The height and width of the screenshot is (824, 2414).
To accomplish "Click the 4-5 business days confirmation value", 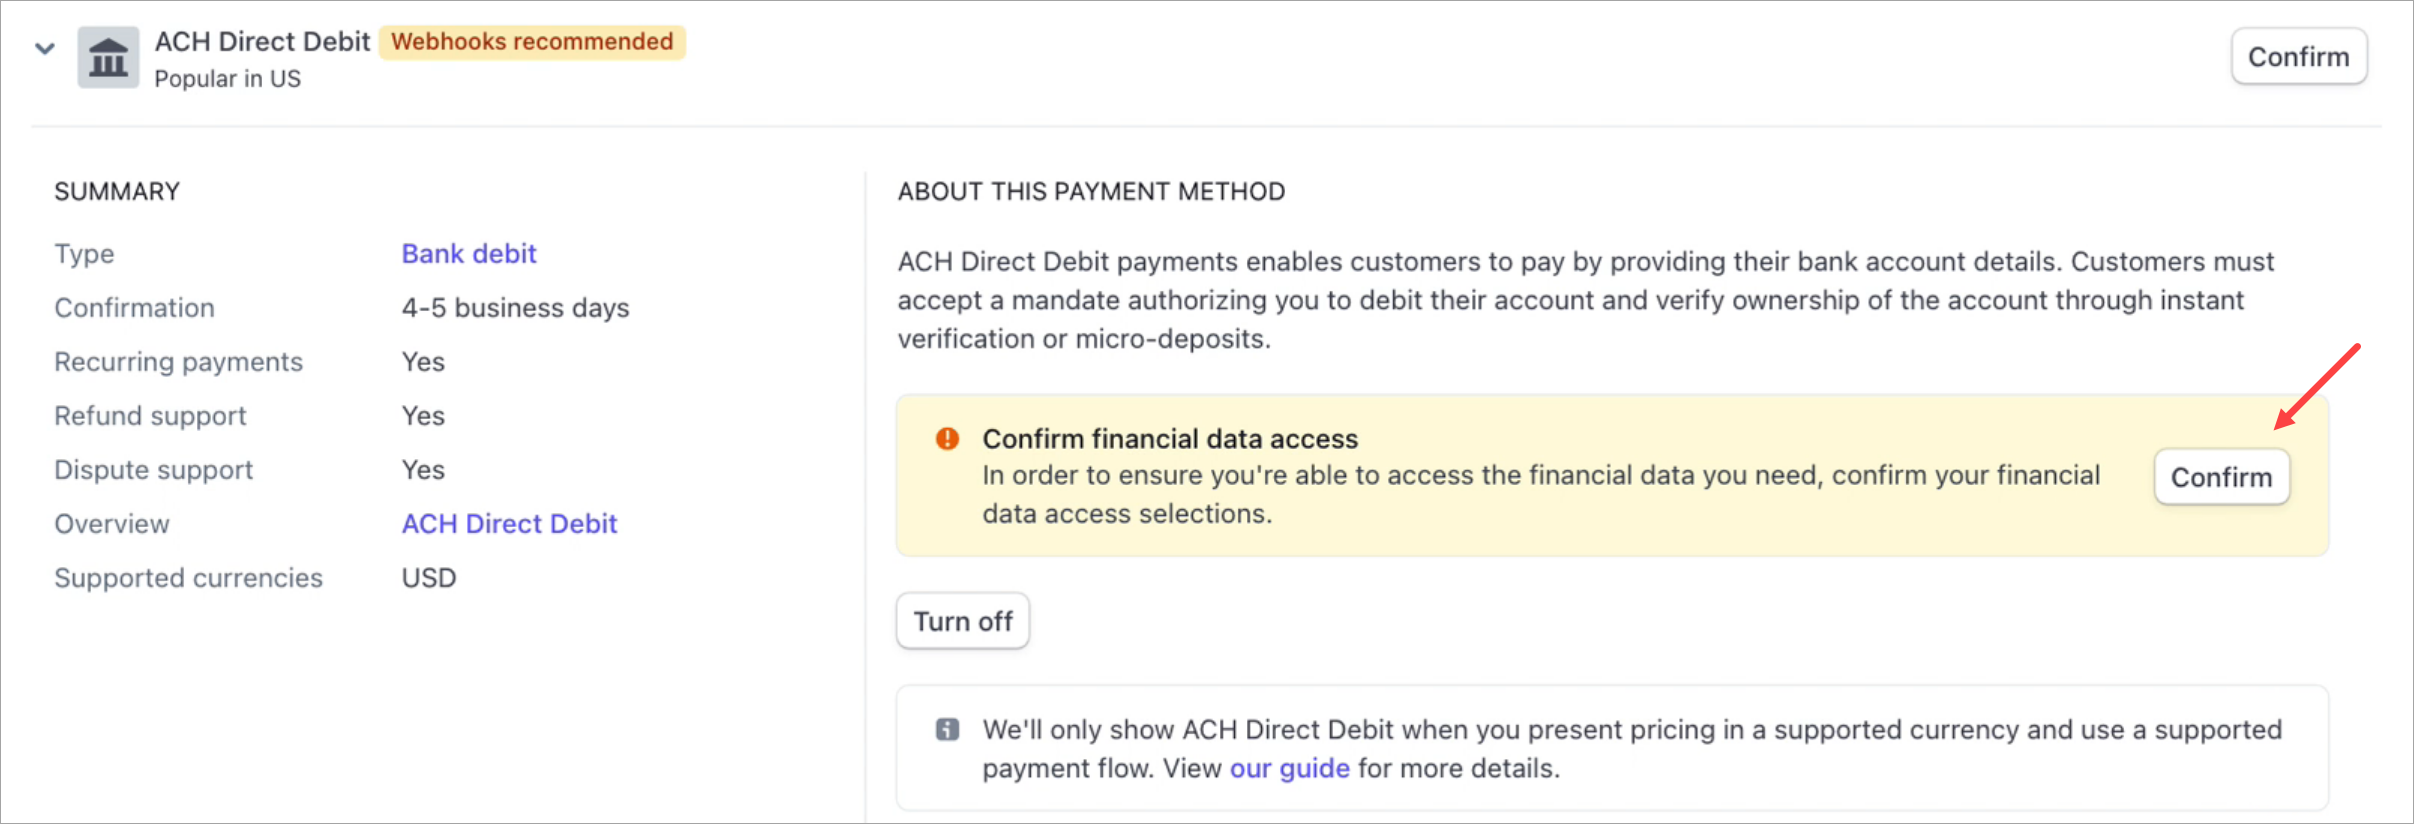I will 515,307.
